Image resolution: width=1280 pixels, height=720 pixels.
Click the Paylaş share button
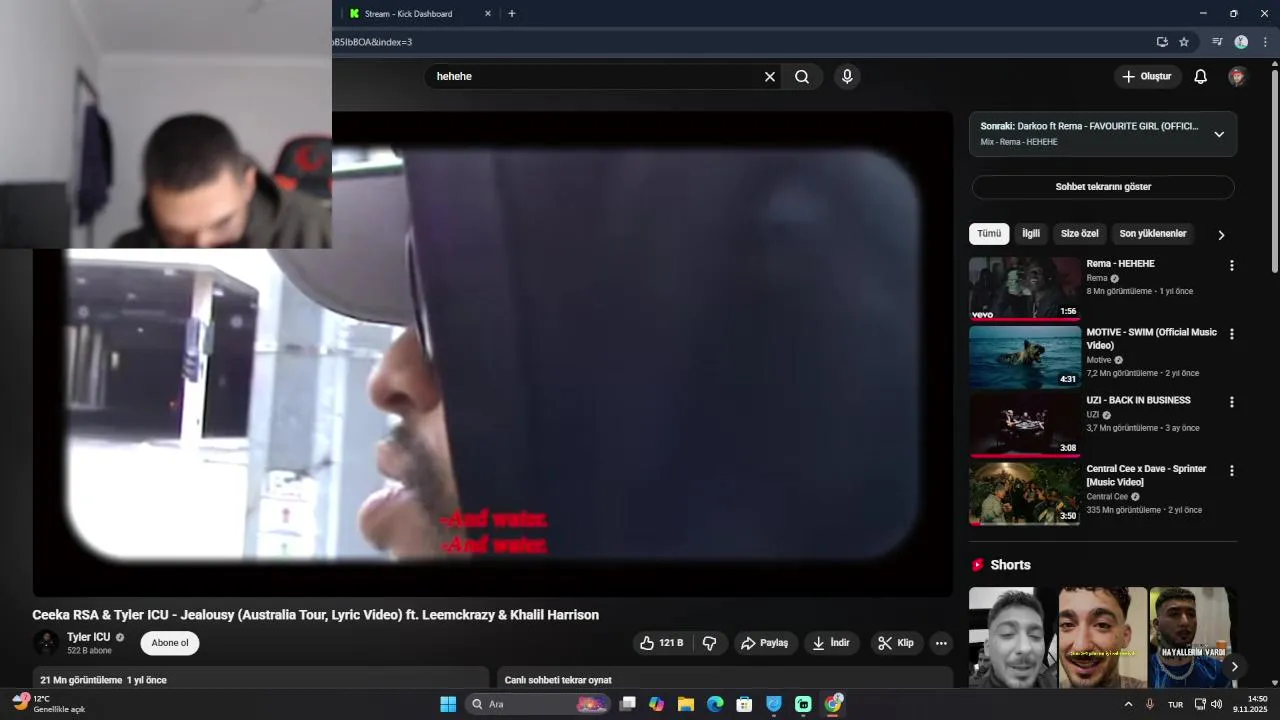coord(764,643)
